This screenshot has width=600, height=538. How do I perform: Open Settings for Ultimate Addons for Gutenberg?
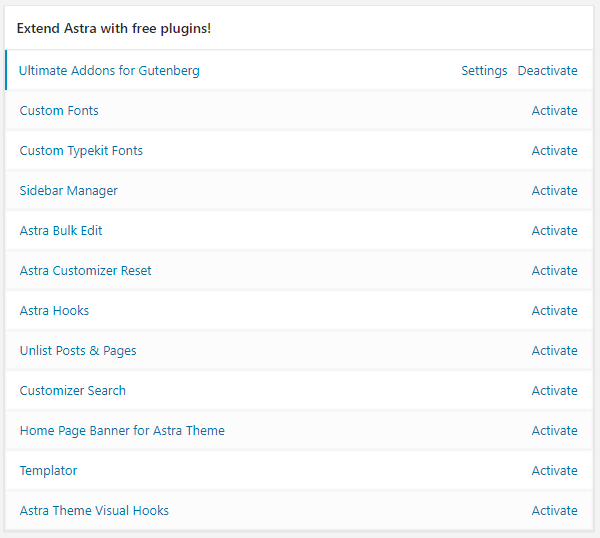pyautogui.click(x=484, y=71)
